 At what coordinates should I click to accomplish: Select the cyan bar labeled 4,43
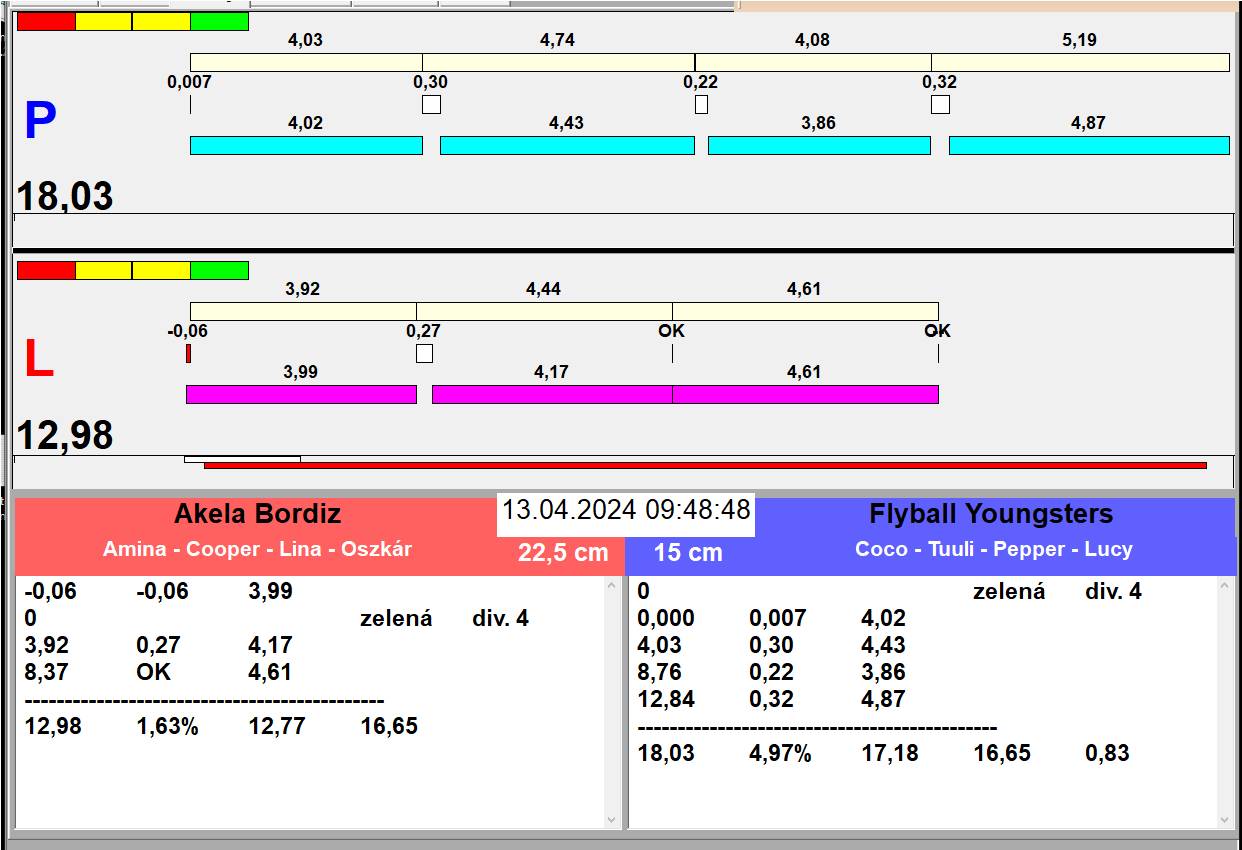coord(567,145)
